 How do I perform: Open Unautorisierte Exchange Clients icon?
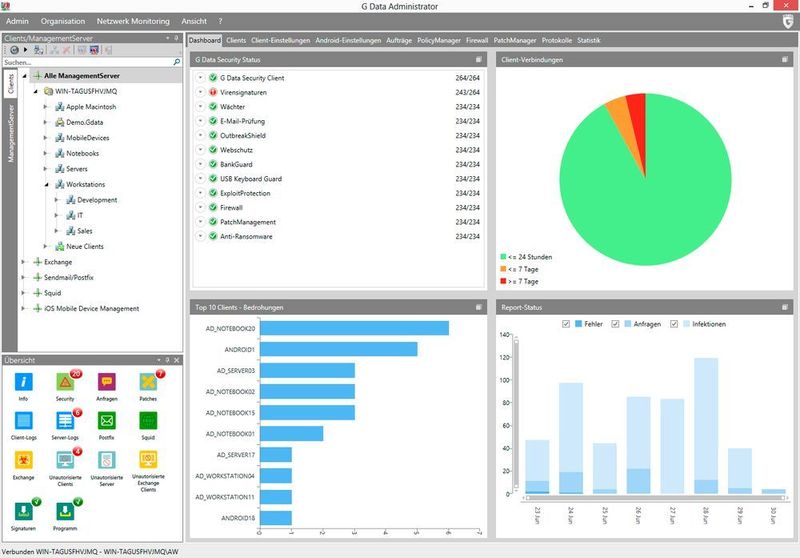[148, 459]
